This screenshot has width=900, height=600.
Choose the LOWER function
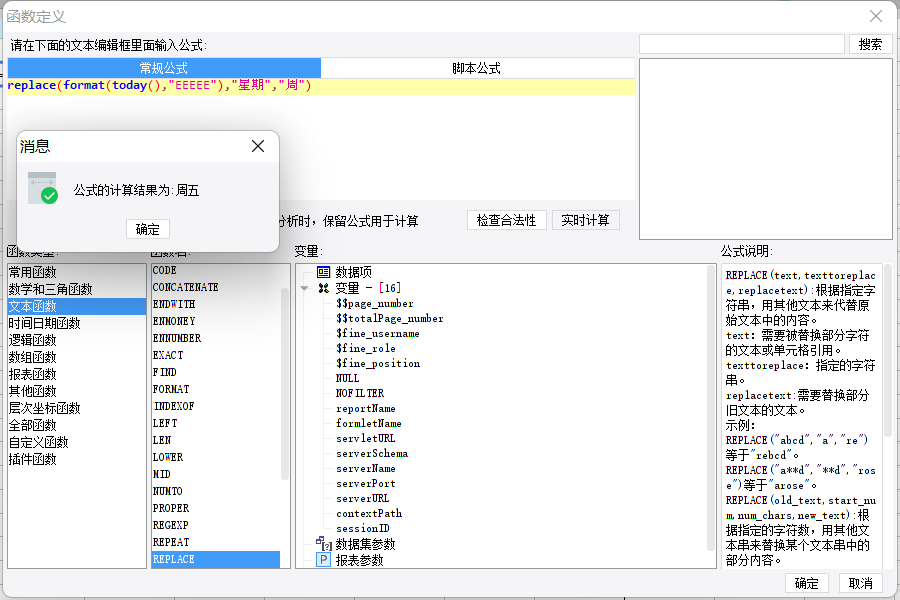coord(216,457)
